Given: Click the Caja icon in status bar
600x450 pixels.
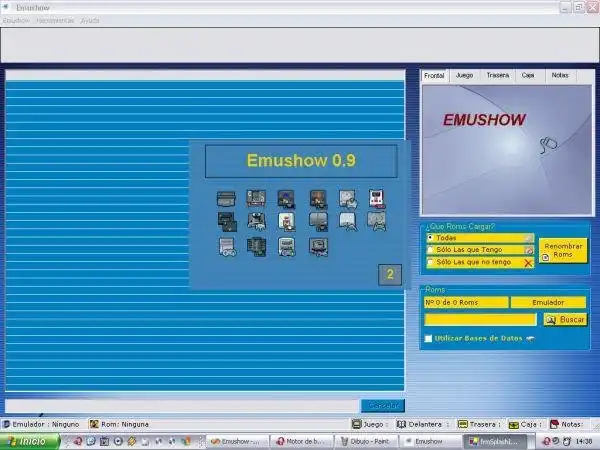Looking at the screenshot, I should click(x=514, y=424).
